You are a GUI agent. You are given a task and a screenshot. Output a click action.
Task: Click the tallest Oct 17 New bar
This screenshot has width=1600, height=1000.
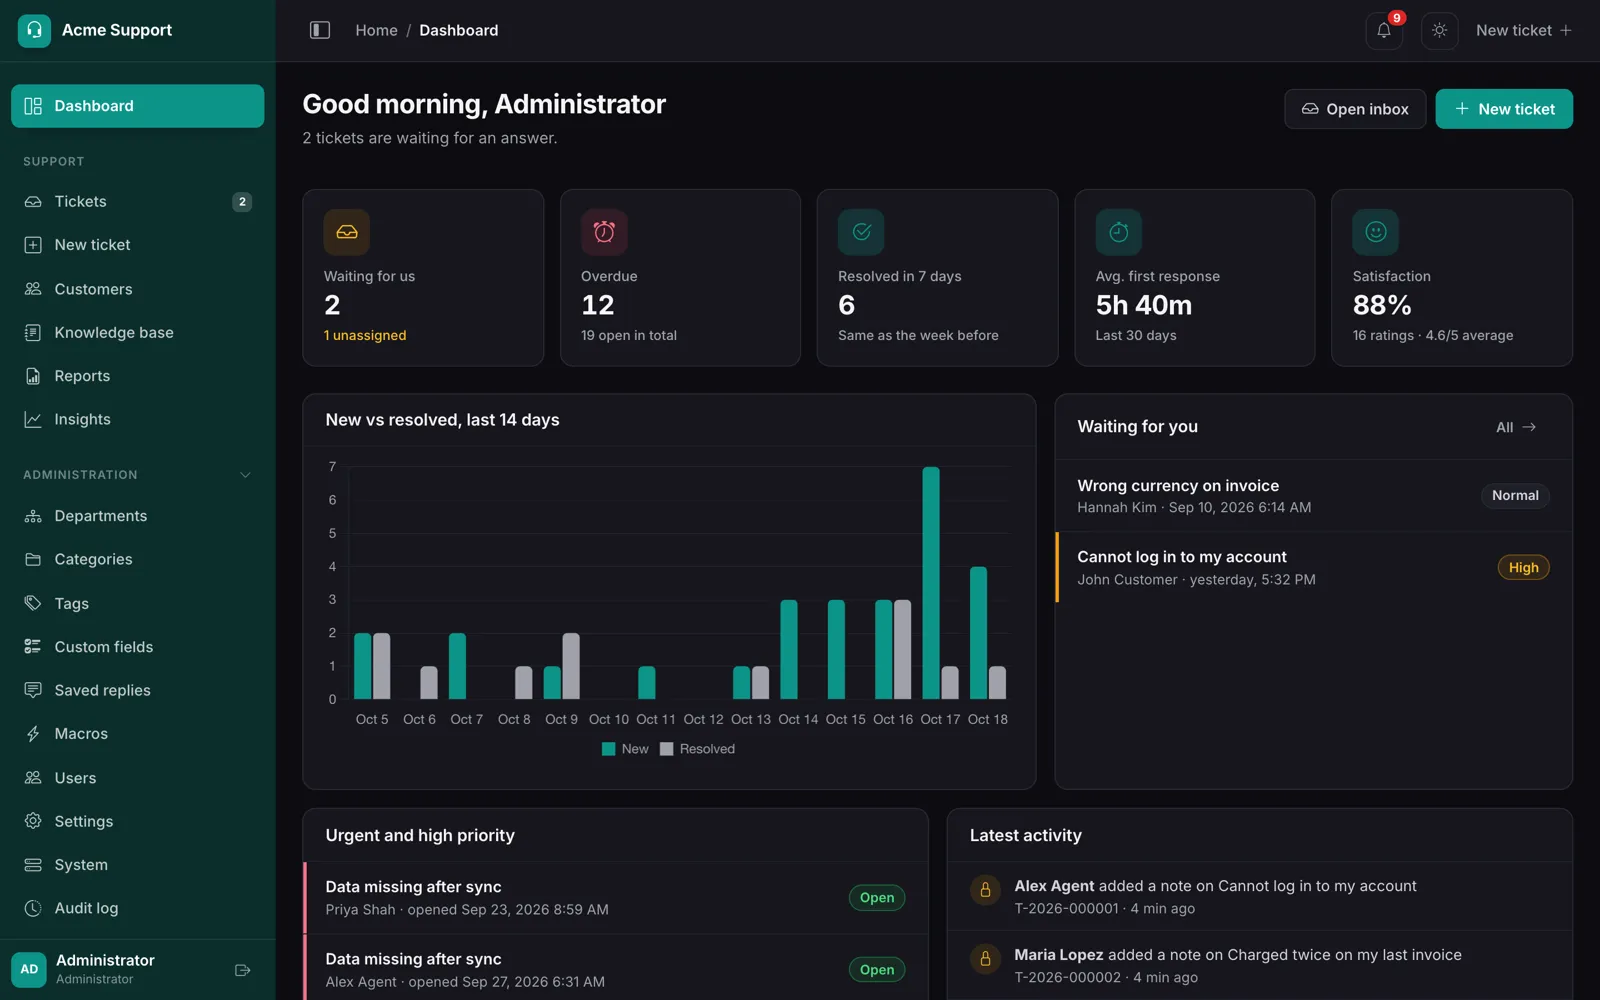tap(931, 583)
